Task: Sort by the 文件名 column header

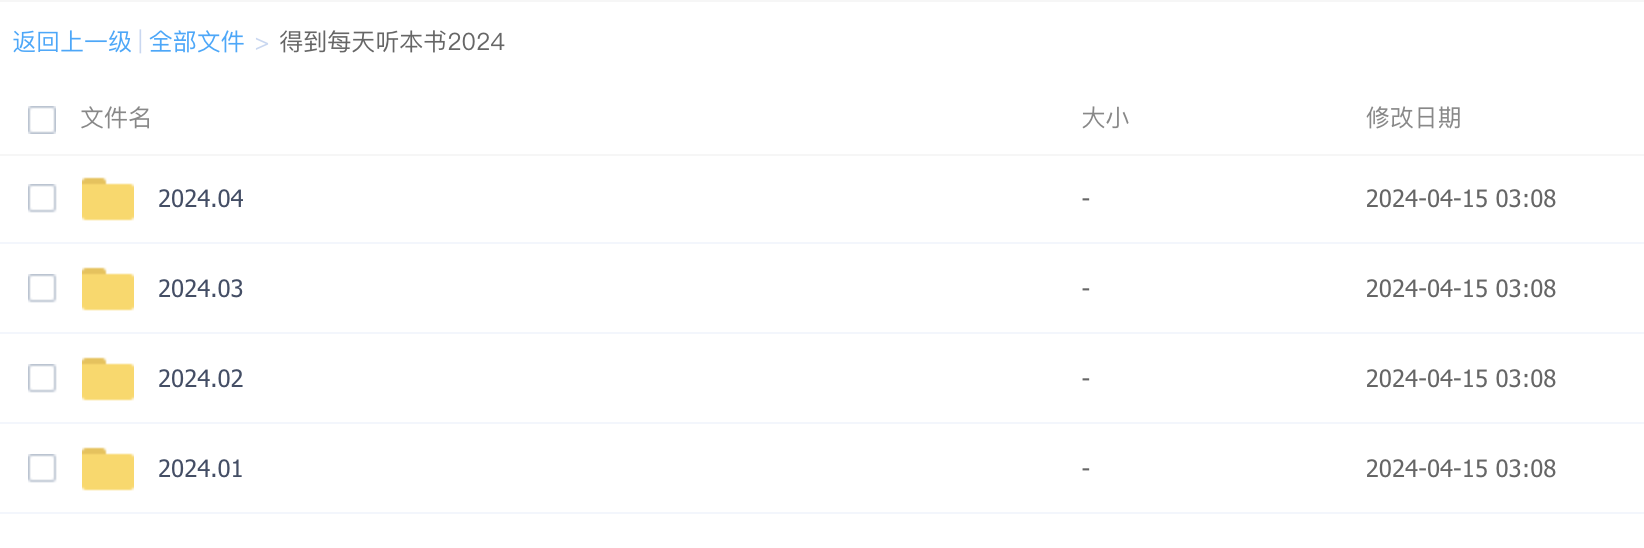Action: click(116, 118)
